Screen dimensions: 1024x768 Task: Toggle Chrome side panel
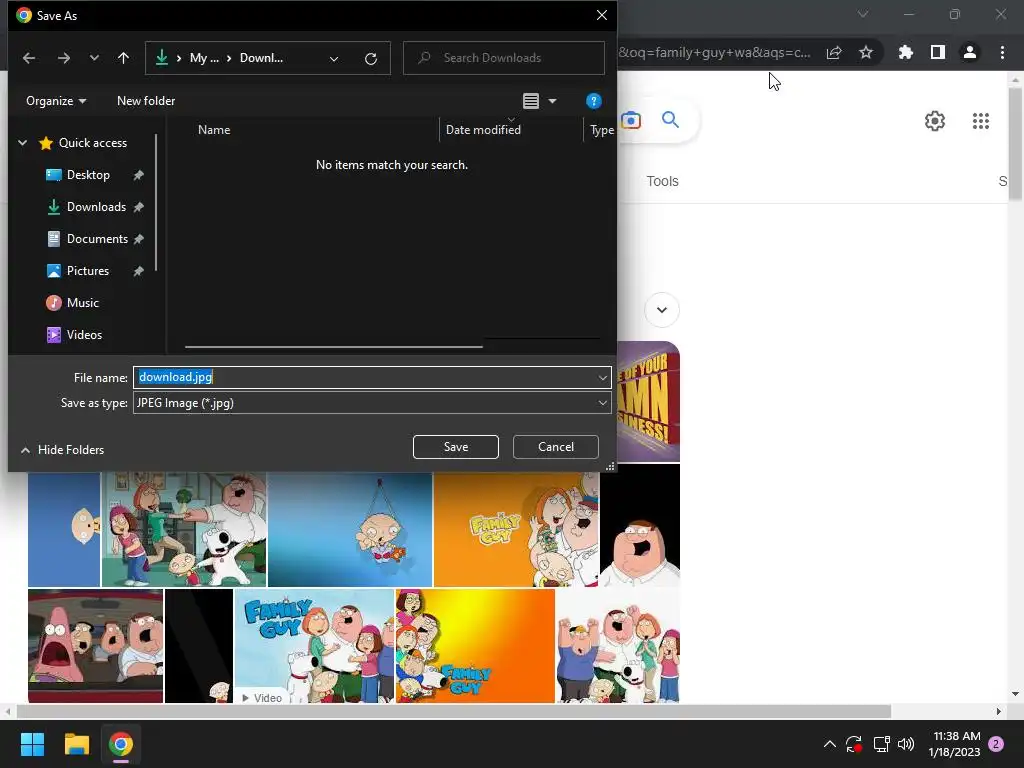[938, 52]
